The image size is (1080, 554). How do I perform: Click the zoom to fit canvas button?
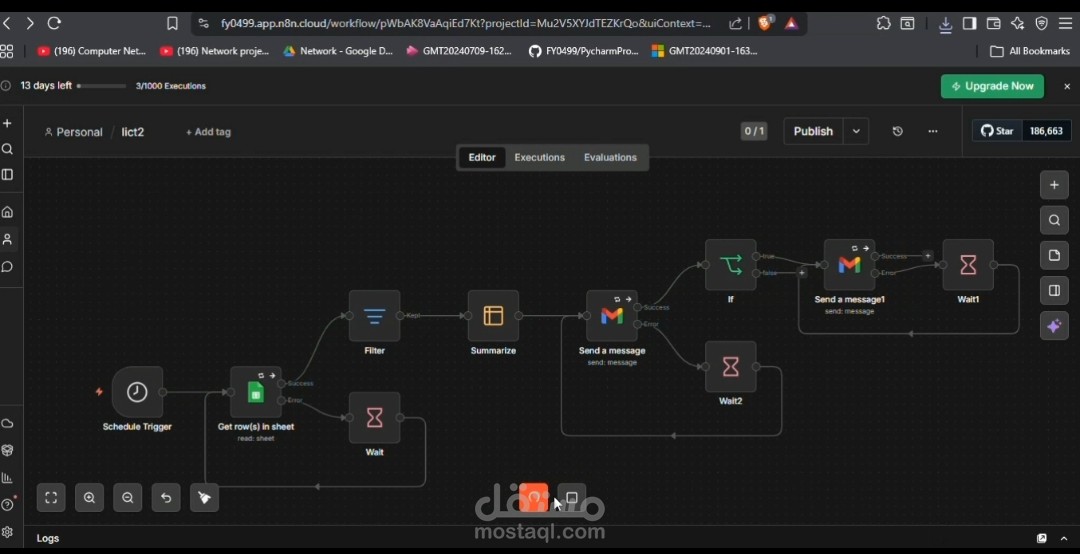coord(51,497)
